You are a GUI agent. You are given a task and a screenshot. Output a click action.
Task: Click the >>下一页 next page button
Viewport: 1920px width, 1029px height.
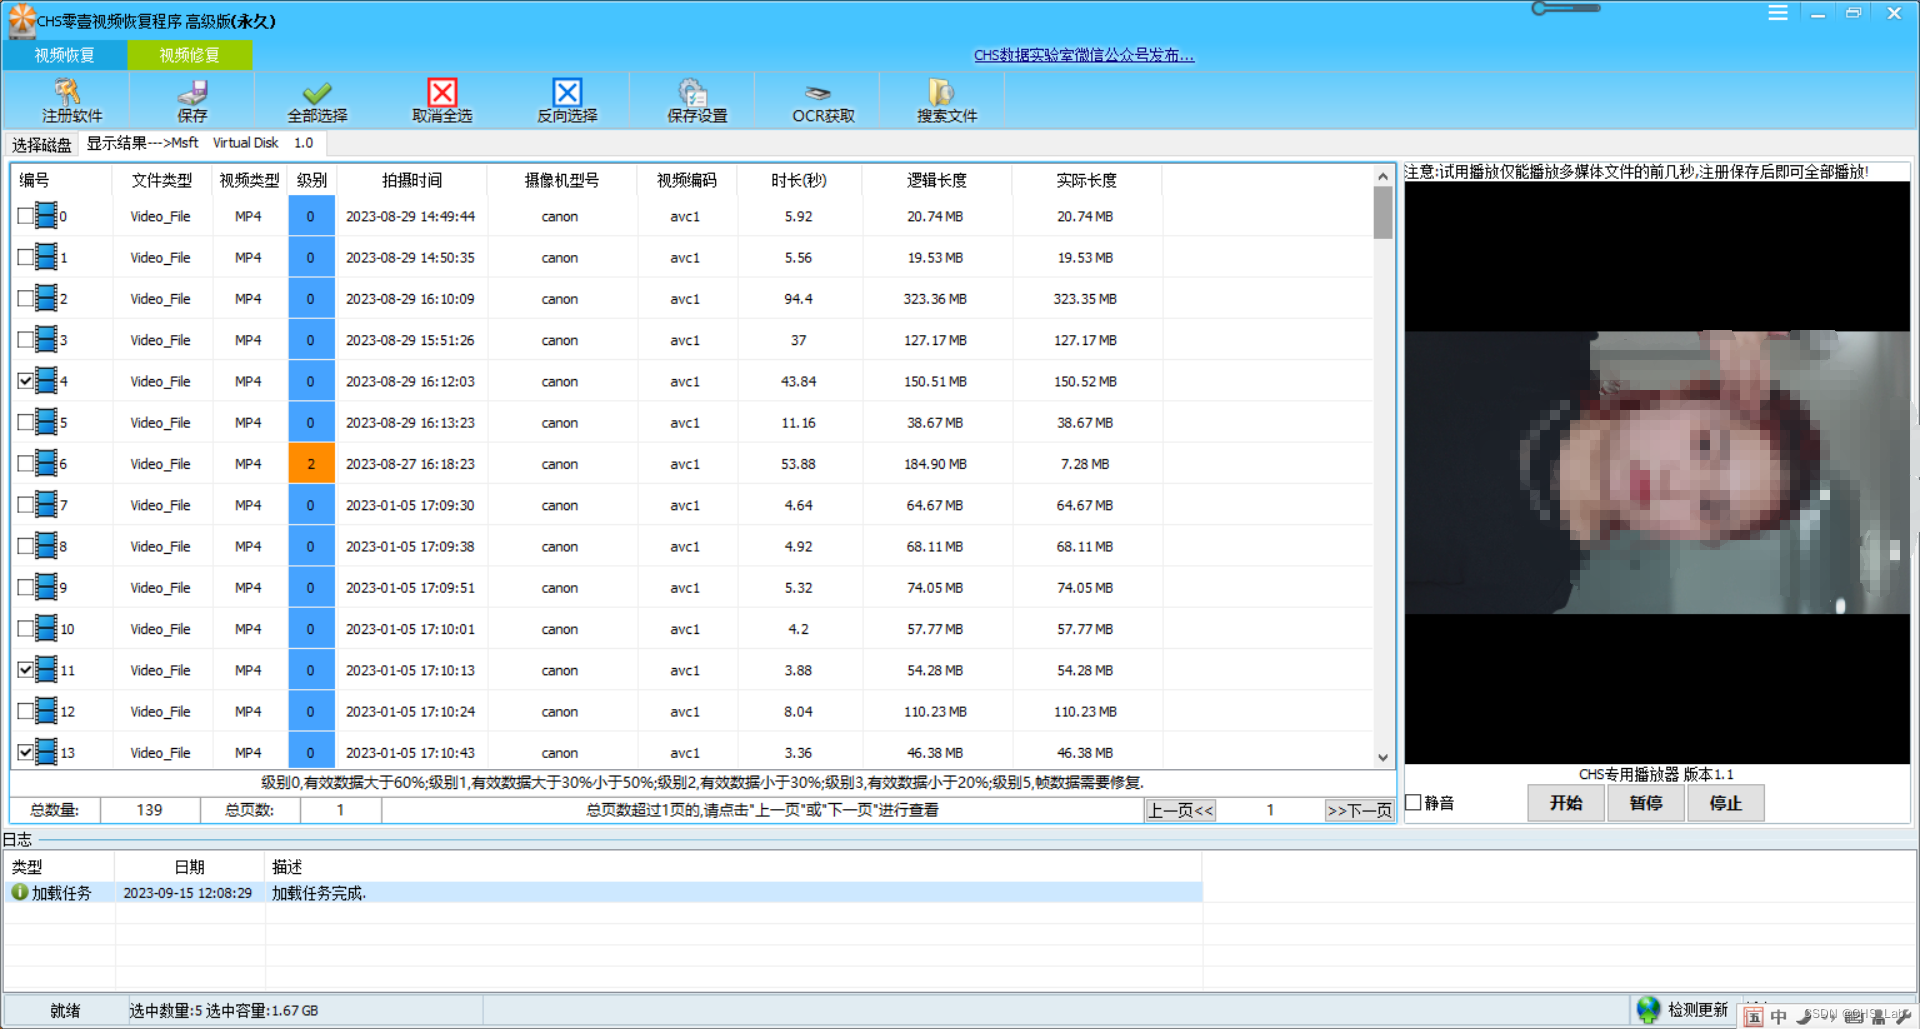[x=1359, y=810]
